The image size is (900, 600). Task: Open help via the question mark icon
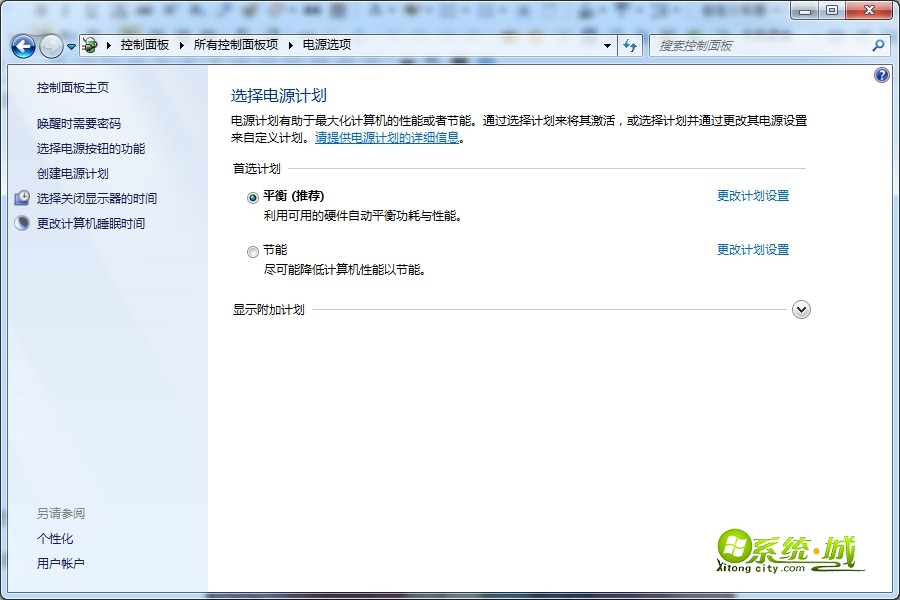(881, 74)
